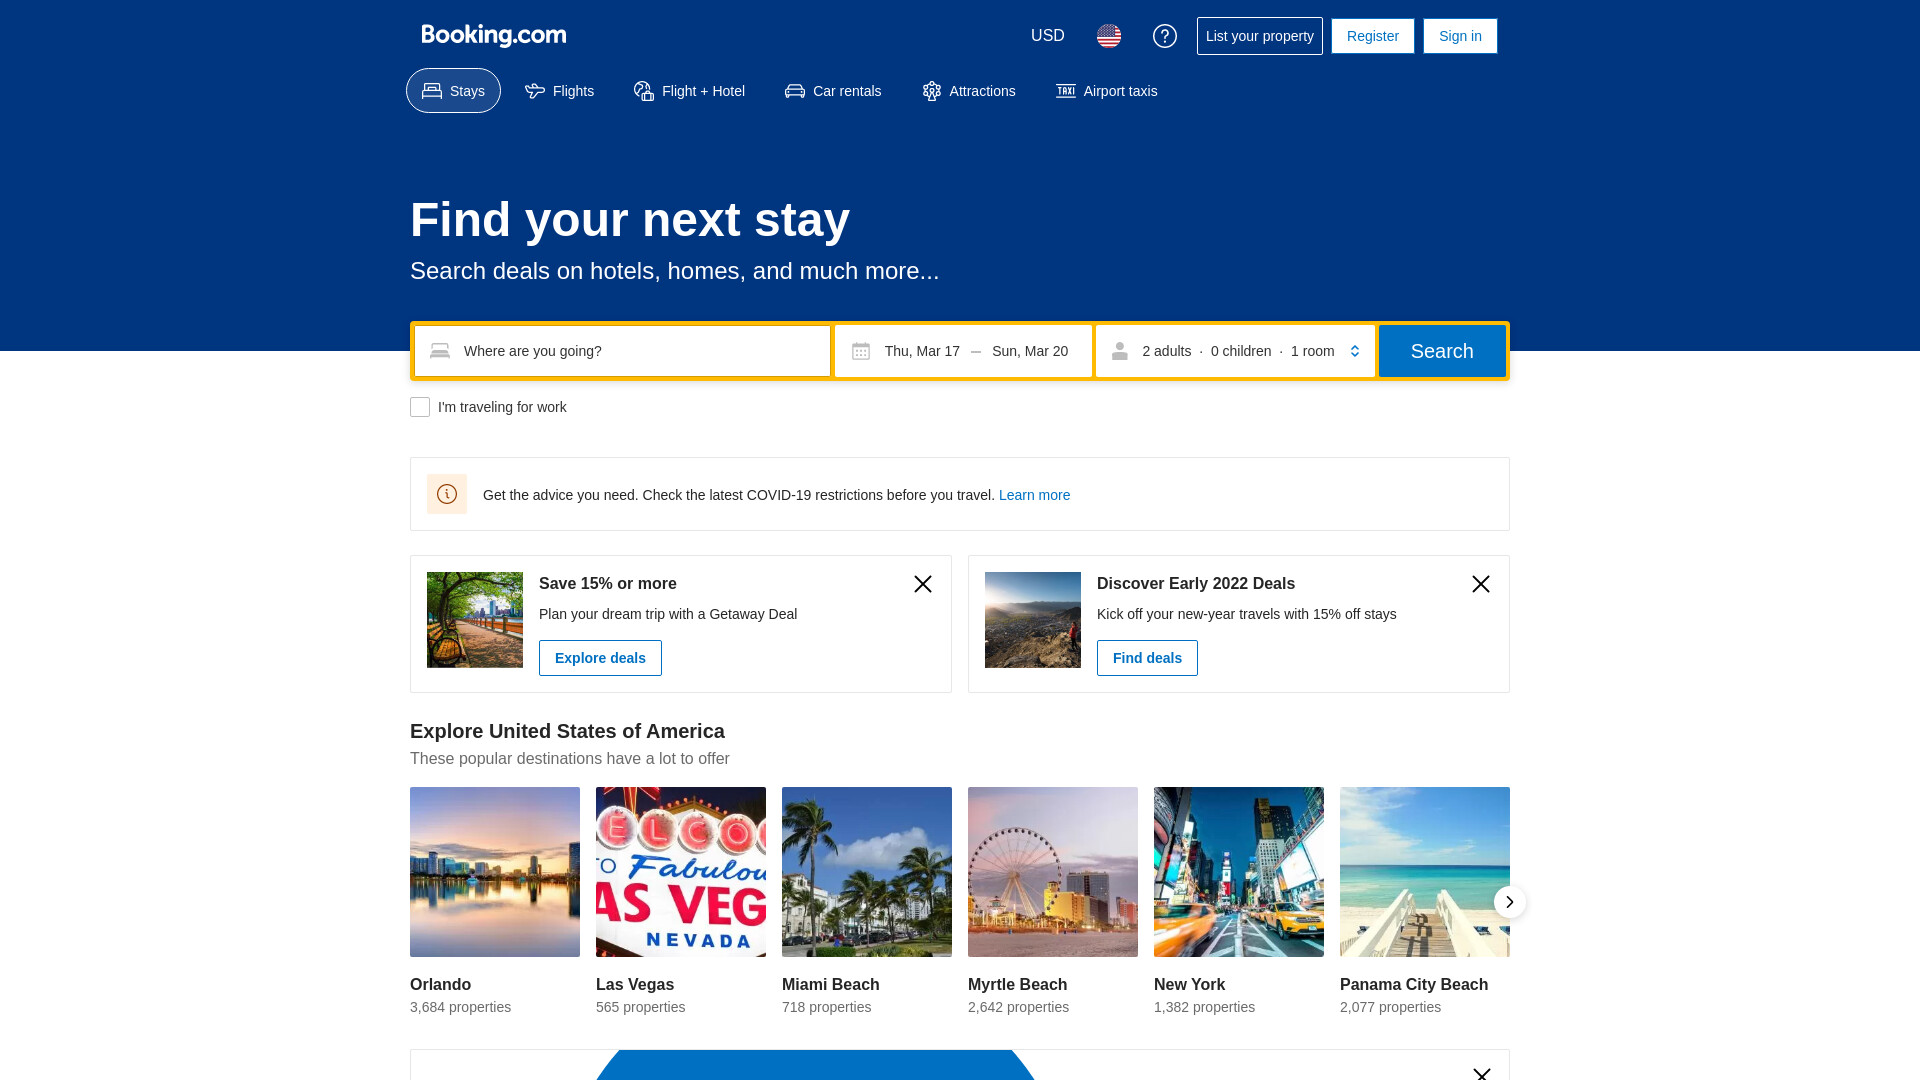Click the COVID-19 info icon
The height and width of the screenshot is (1080, 1920).
447,494
